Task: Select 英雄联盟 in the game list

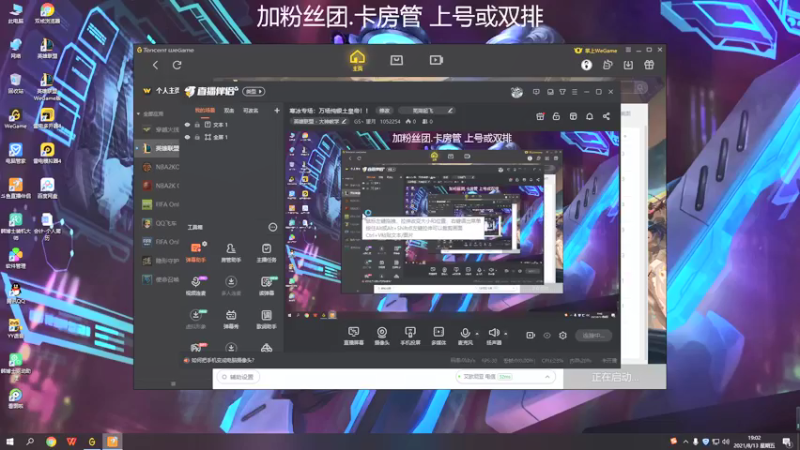Action: (160, 148)
